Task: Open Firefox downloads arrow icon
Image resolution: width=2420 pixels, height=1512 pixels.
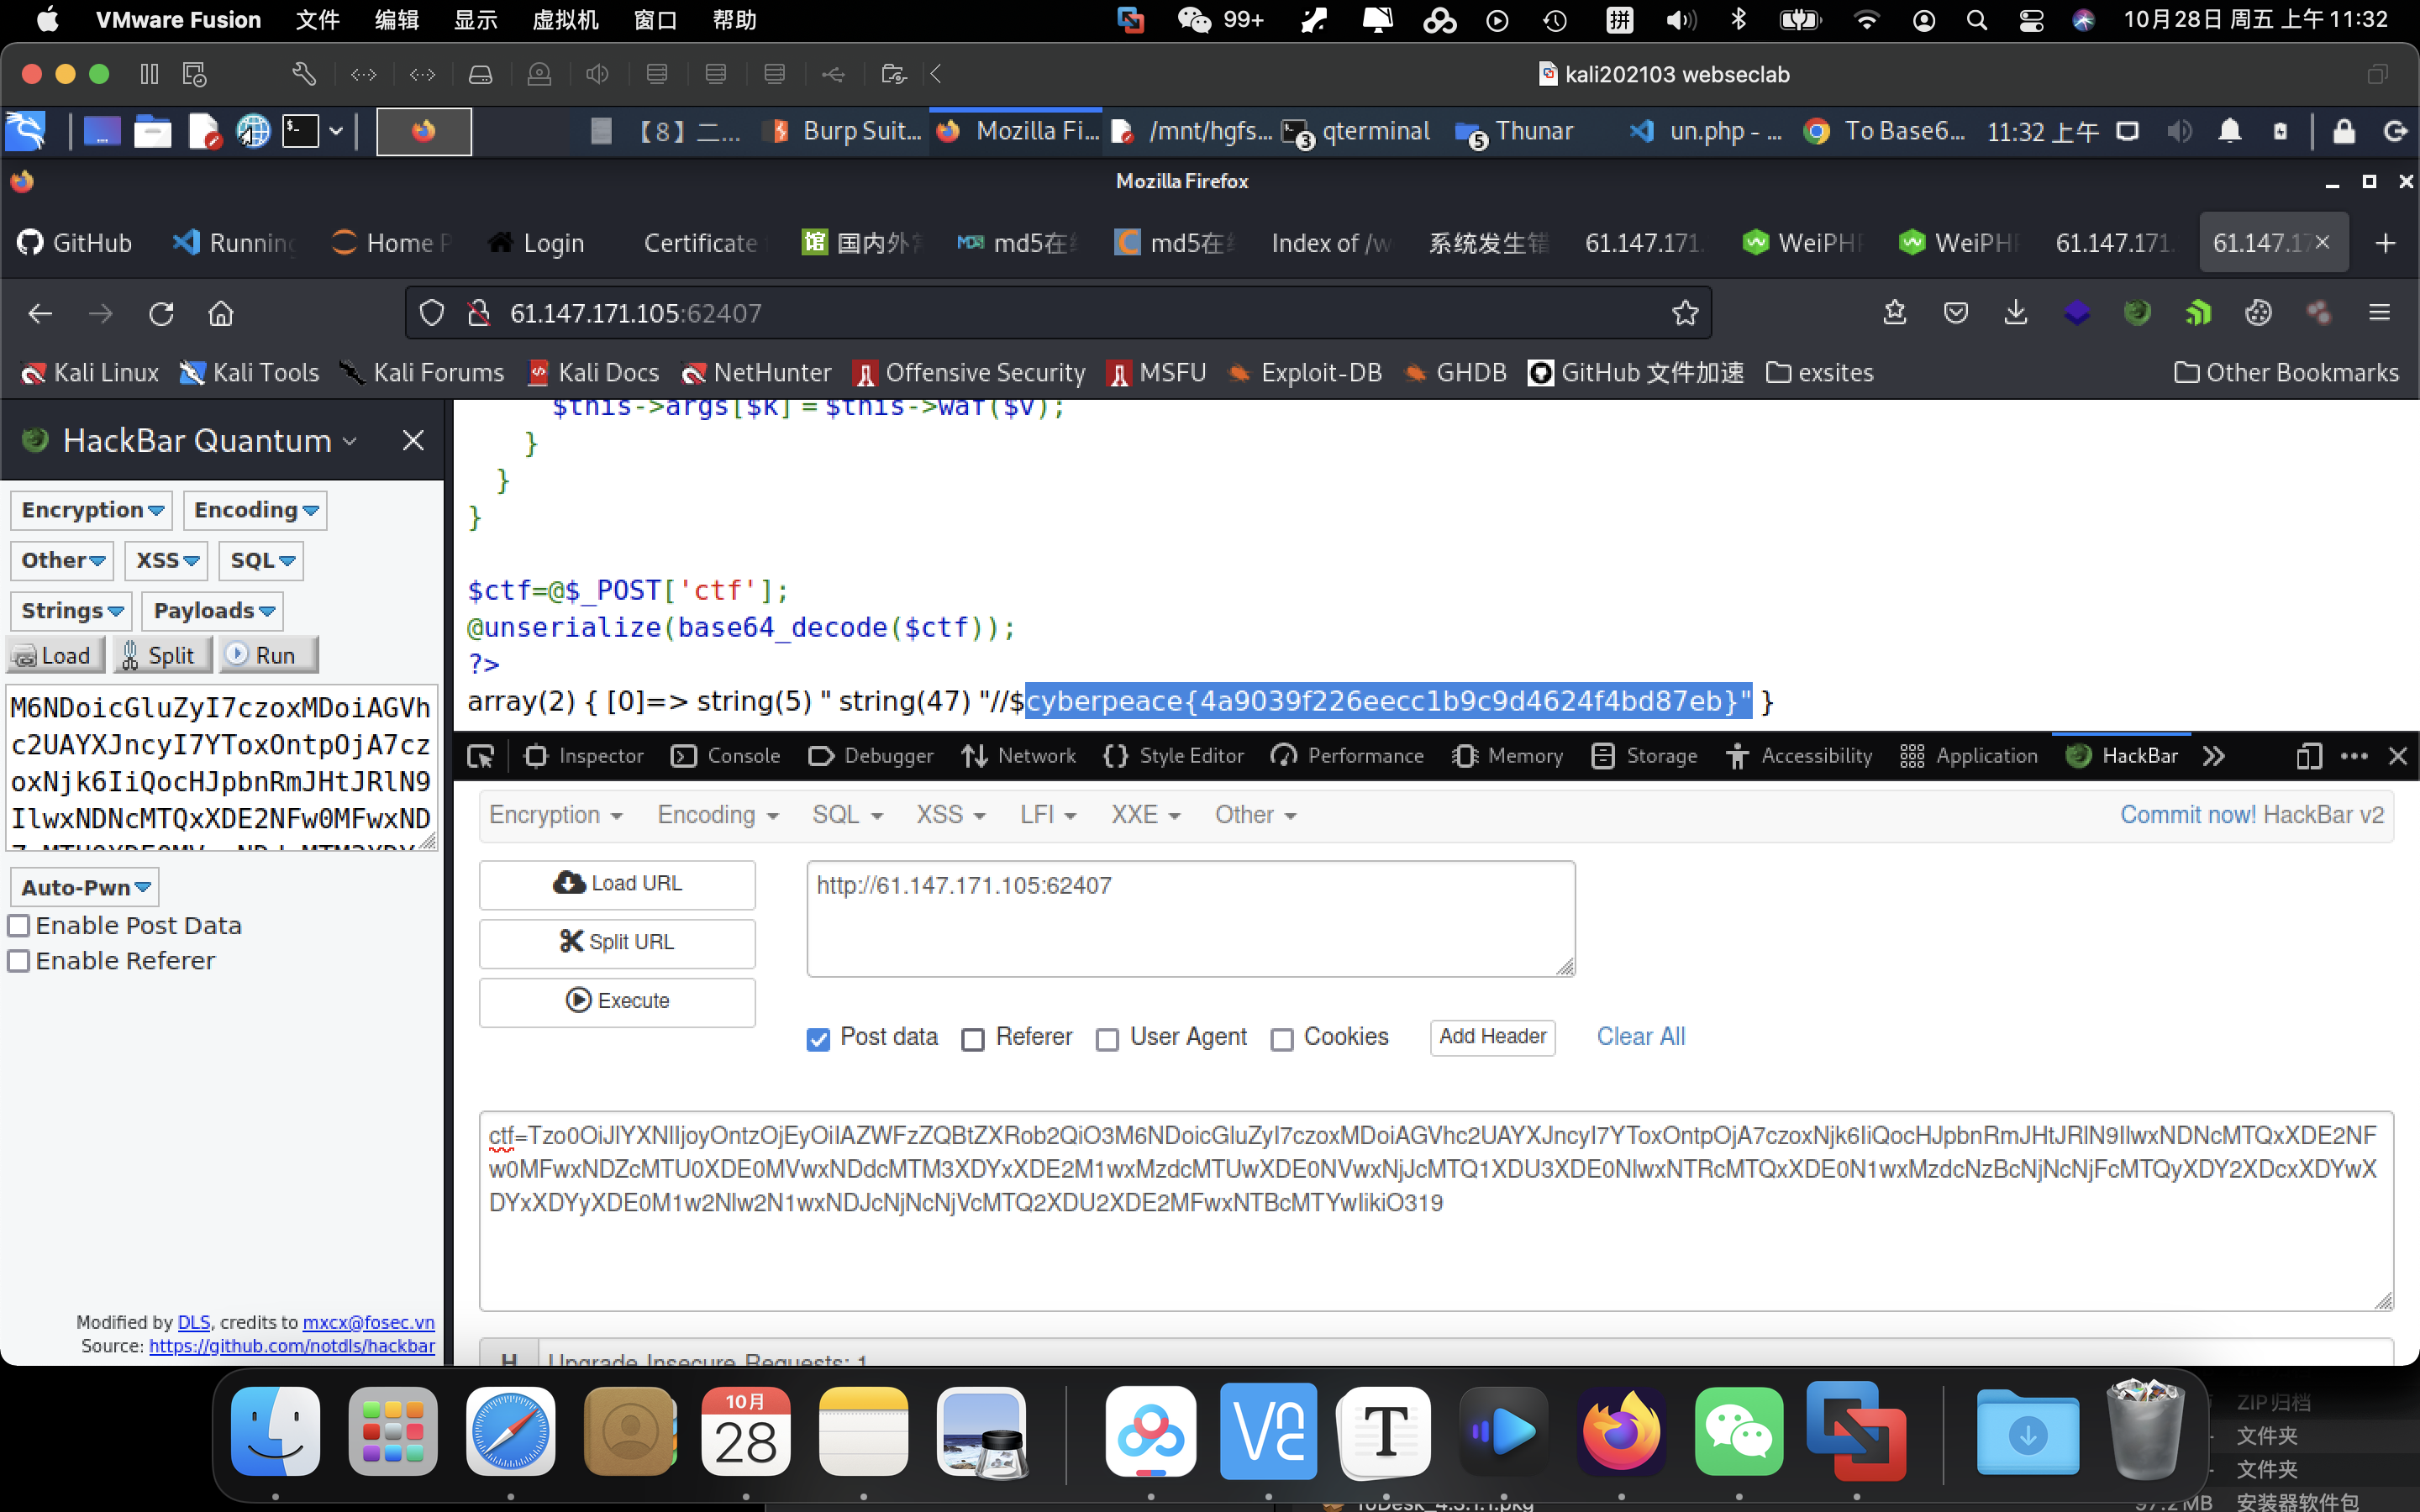Action: click(2016, 313)
